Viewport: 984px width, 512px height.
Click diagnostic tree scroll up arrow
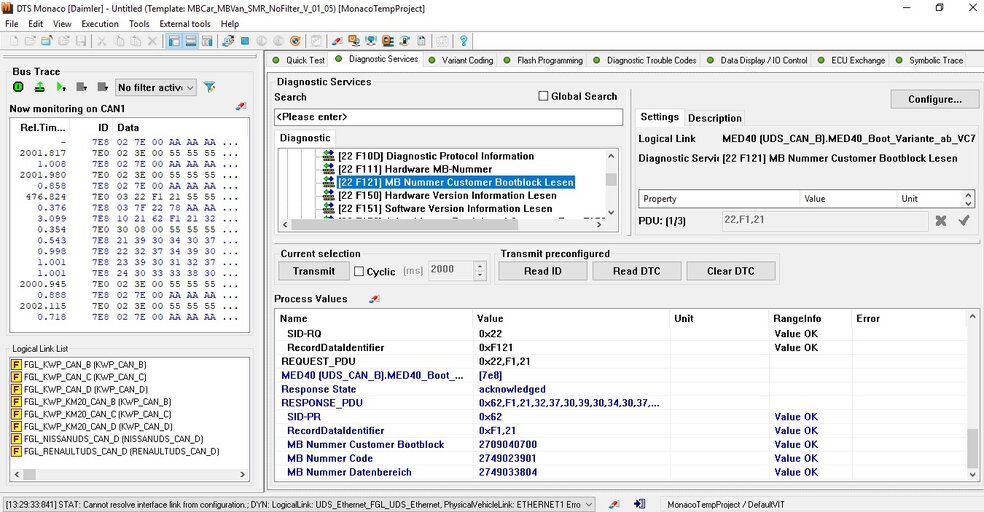tap(611, 155)
